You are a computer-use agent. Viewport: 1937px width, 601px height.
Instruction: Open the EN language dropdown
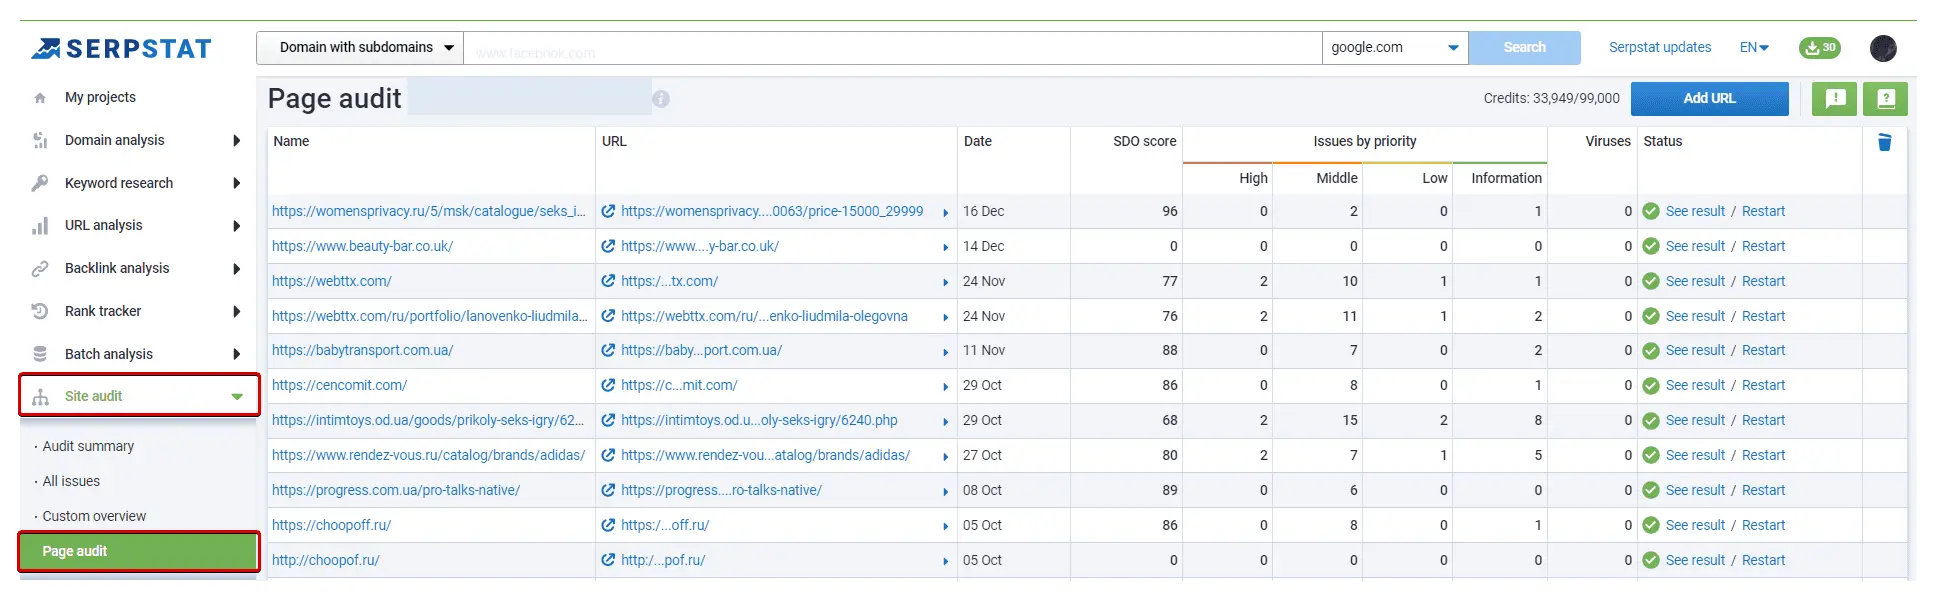click(1754, 47)
